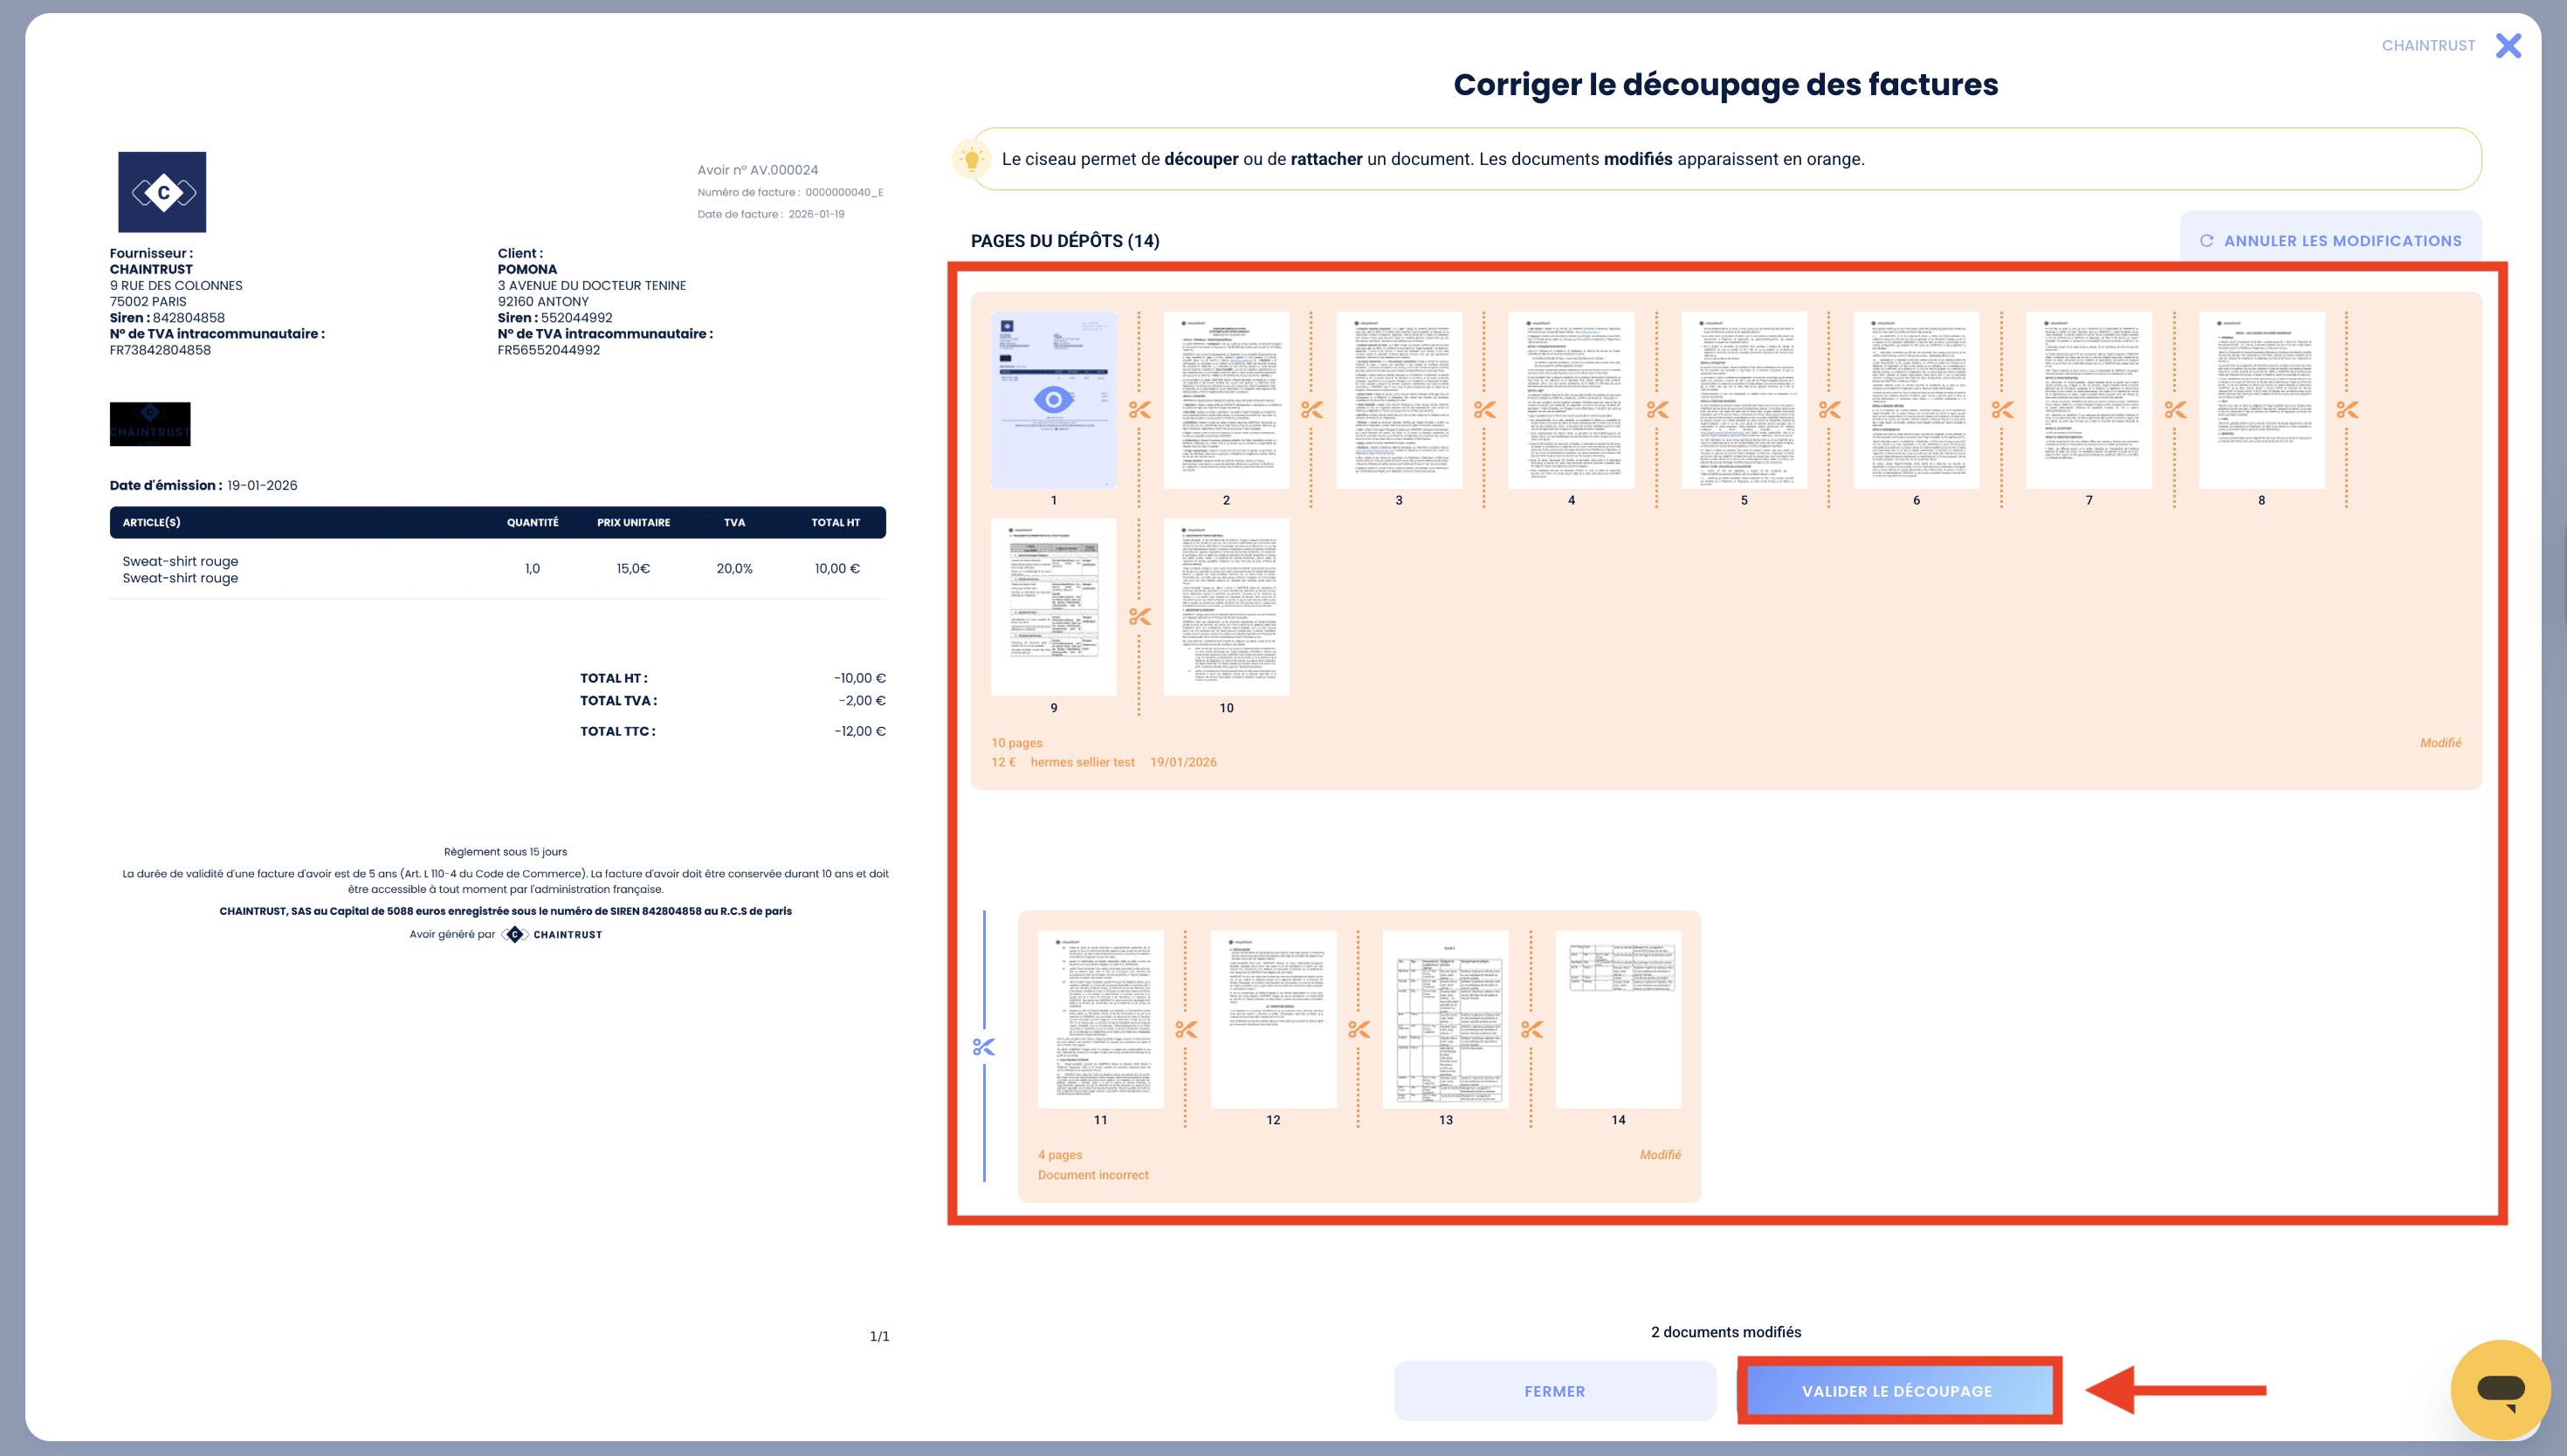
Task: Click the page counter 1/1
Action: pos(879,1336)
